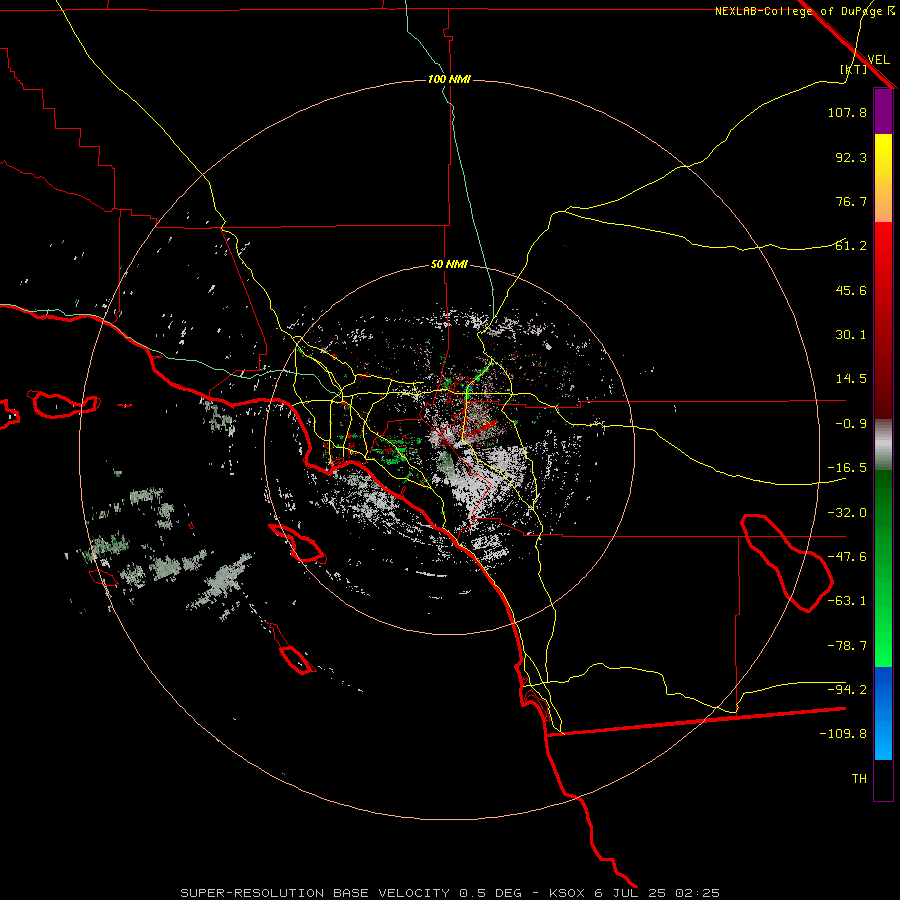Click the [KT] units label
Image resolution: width=900 pixels, height=900 pixels.
854,69
